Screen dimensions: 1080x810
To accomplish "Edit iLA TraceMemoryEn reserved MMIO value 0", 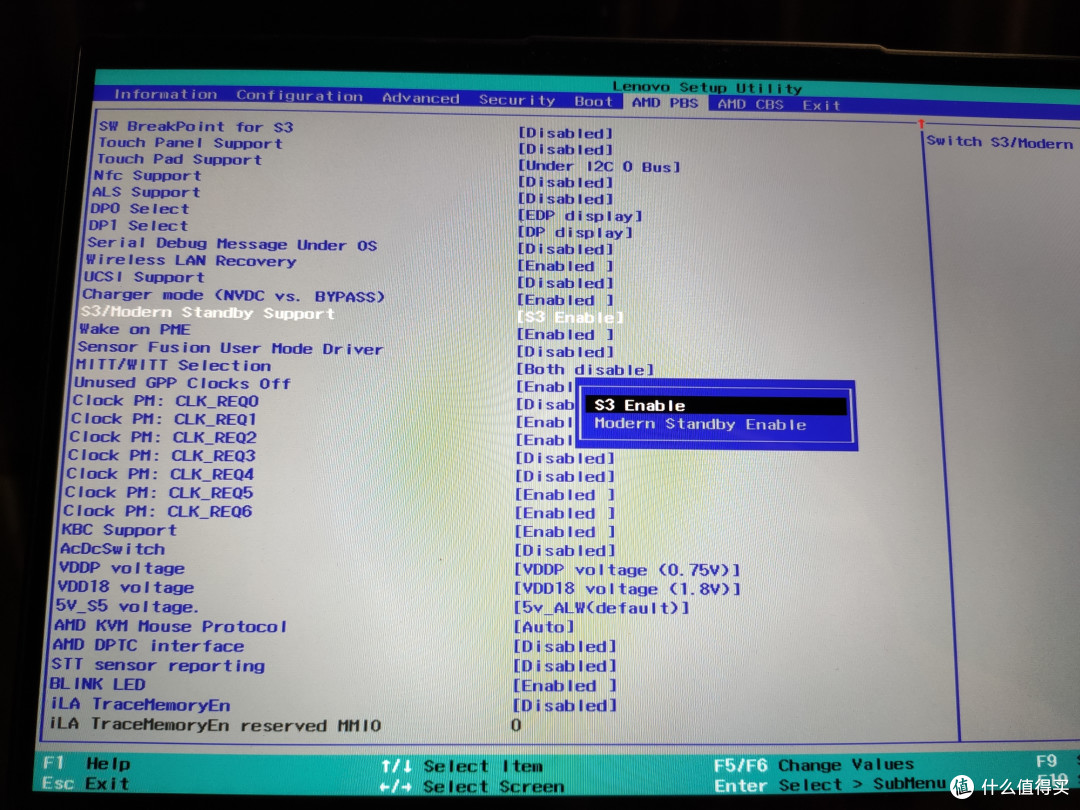I will [516, 725].
